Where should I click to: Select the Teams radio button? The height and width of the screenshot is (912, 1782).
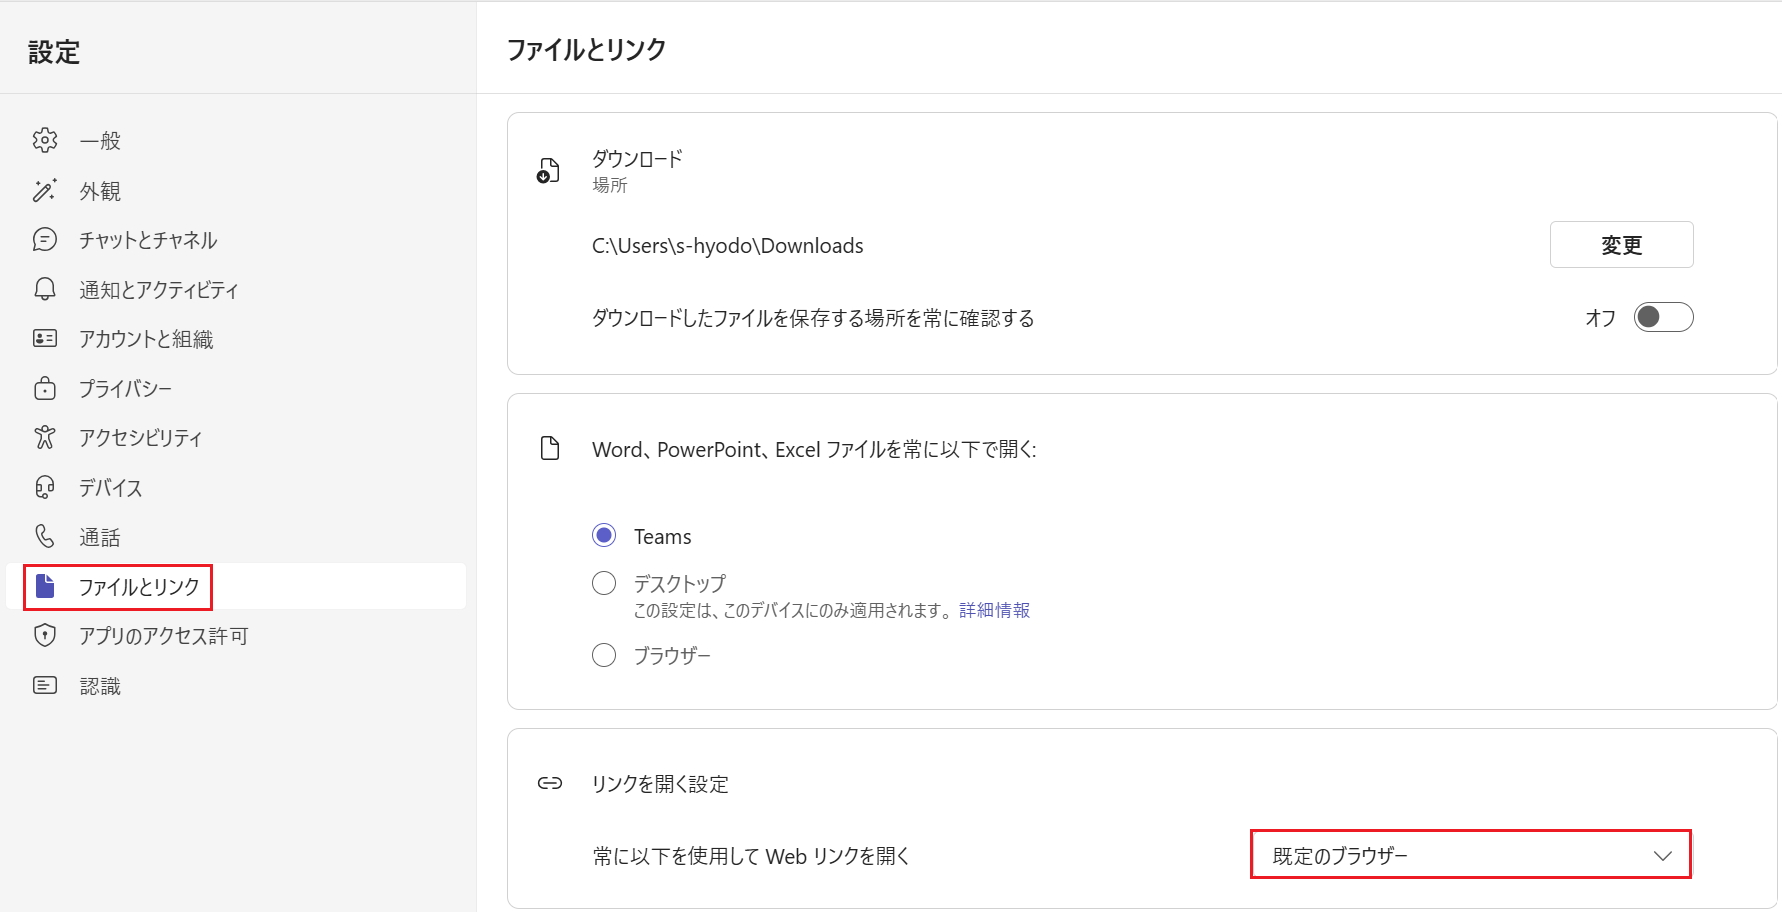coord(604,535)
